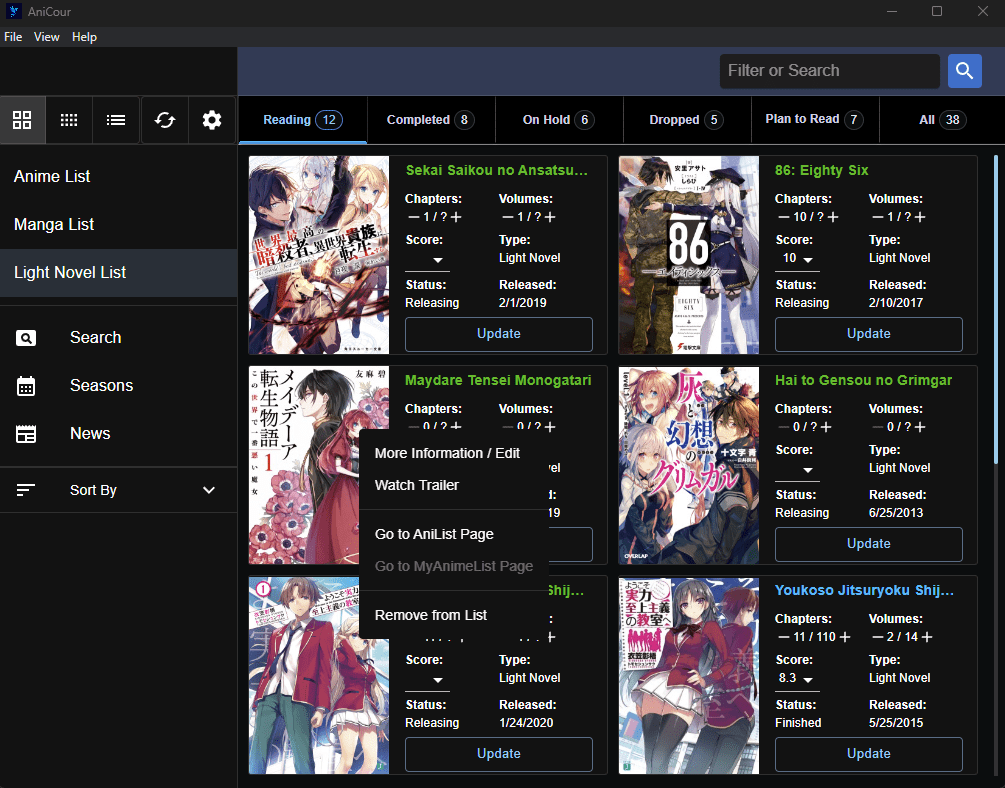1005x788 pixels.
Task: Open score dropdown showing 8.3
Action: 797,679
